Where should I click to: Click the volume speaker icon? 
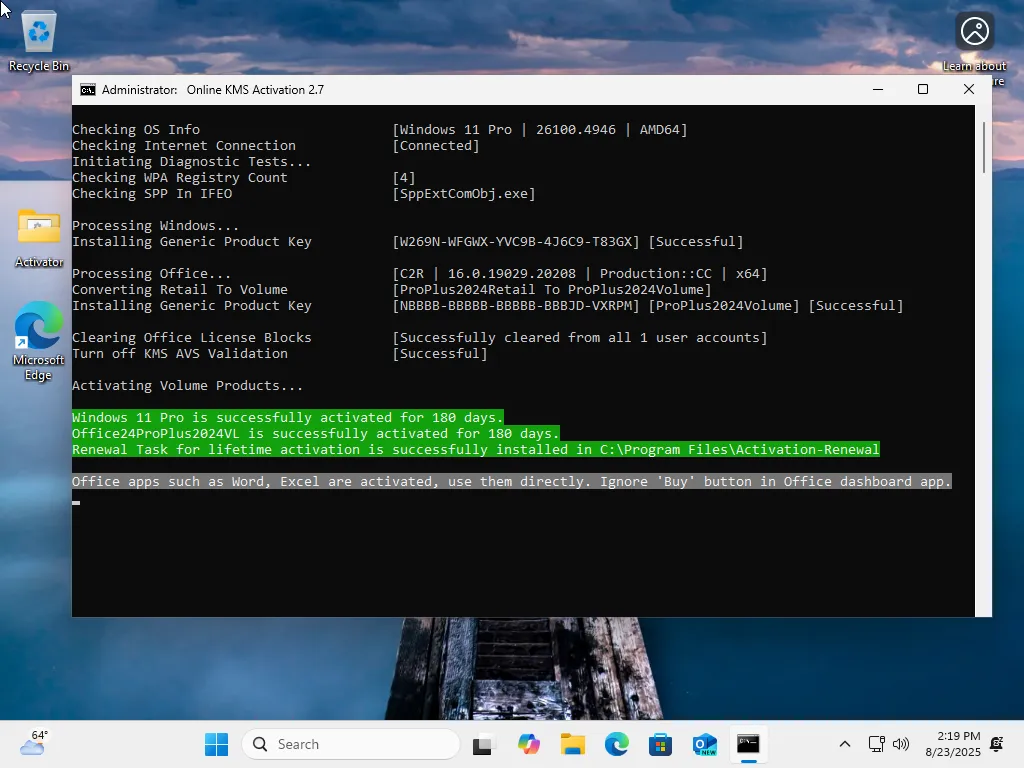[x=901, y=744]
